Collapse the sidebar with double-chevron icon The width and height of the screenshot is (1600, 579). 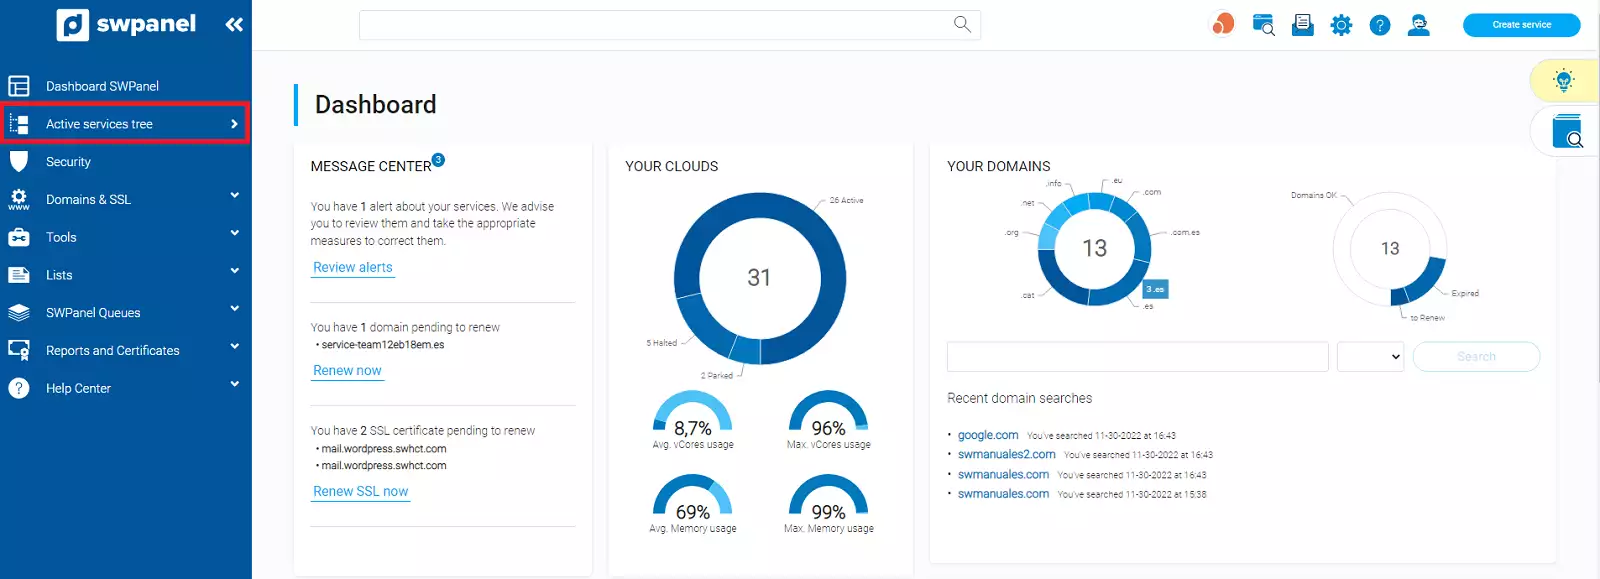coord(234,25)
